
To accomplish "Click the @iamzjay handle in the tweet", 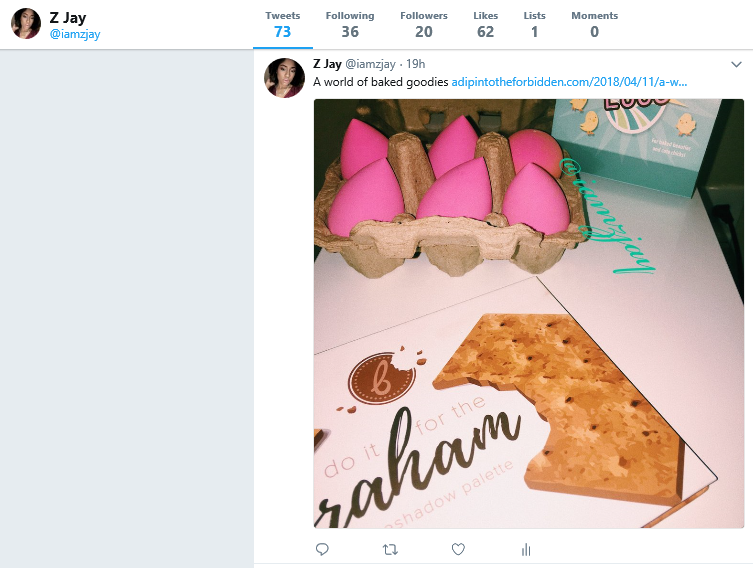I will [x=372, y=64].
